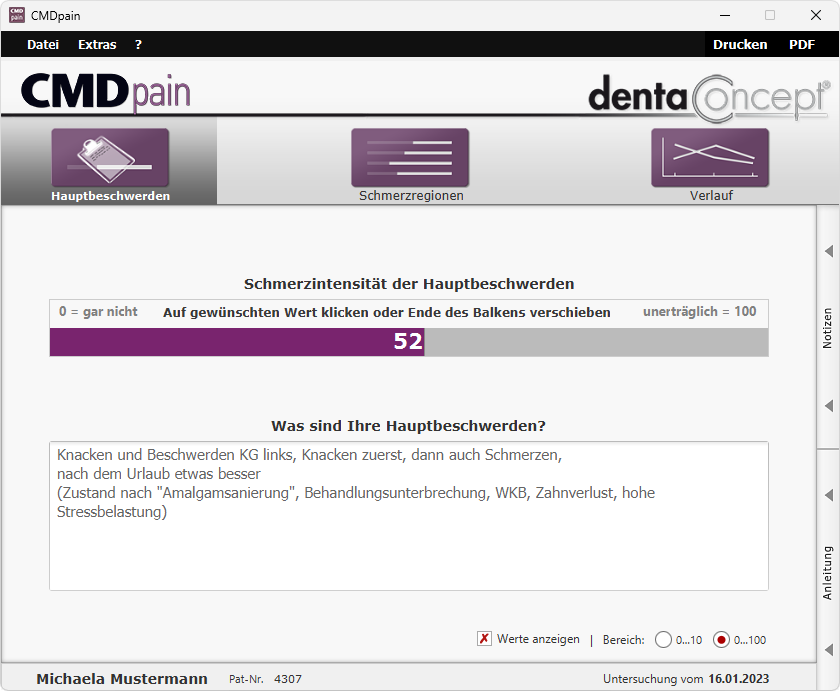This screenshot has width=840, height=691.
Task: Click the patient number '4307'
Action: pyautogui.click(x=288, y=679)
